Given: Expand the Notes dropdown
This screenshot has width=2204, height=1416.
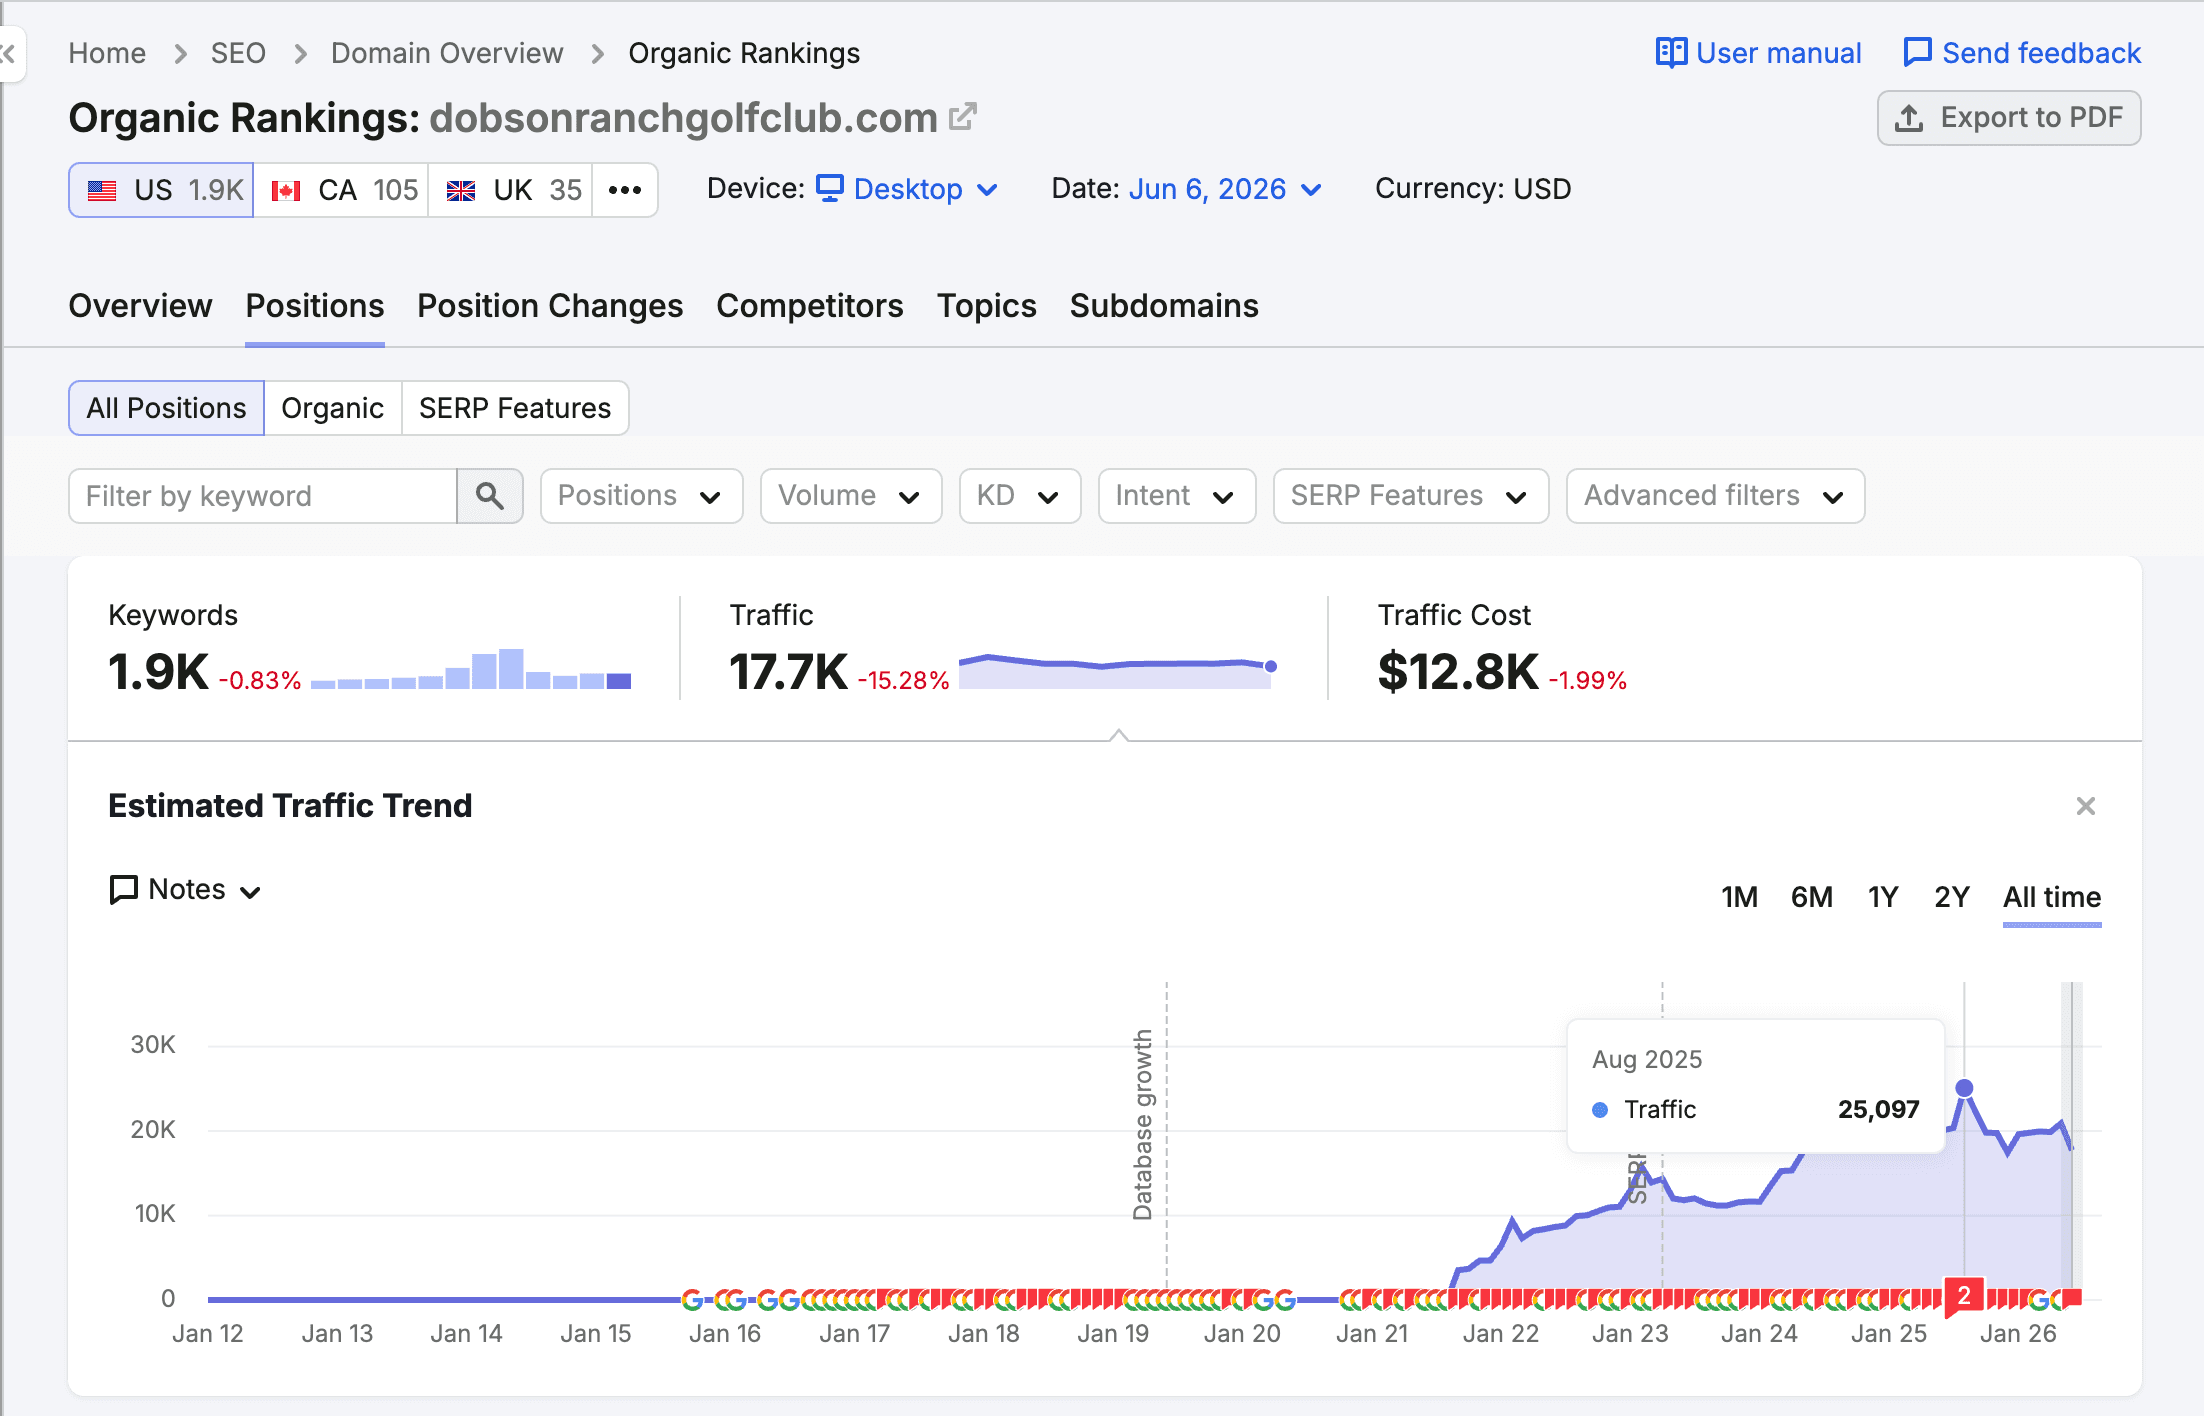Looking at the screenshot, I should (186, 890).
